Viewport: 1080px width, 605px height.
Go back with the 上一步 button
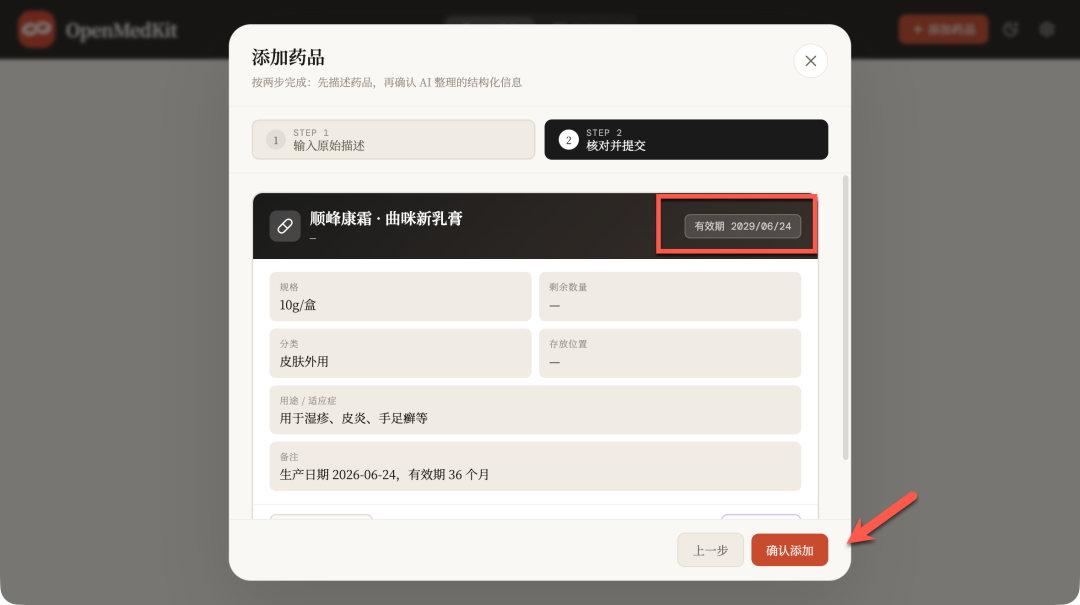[x=710, y=550]
